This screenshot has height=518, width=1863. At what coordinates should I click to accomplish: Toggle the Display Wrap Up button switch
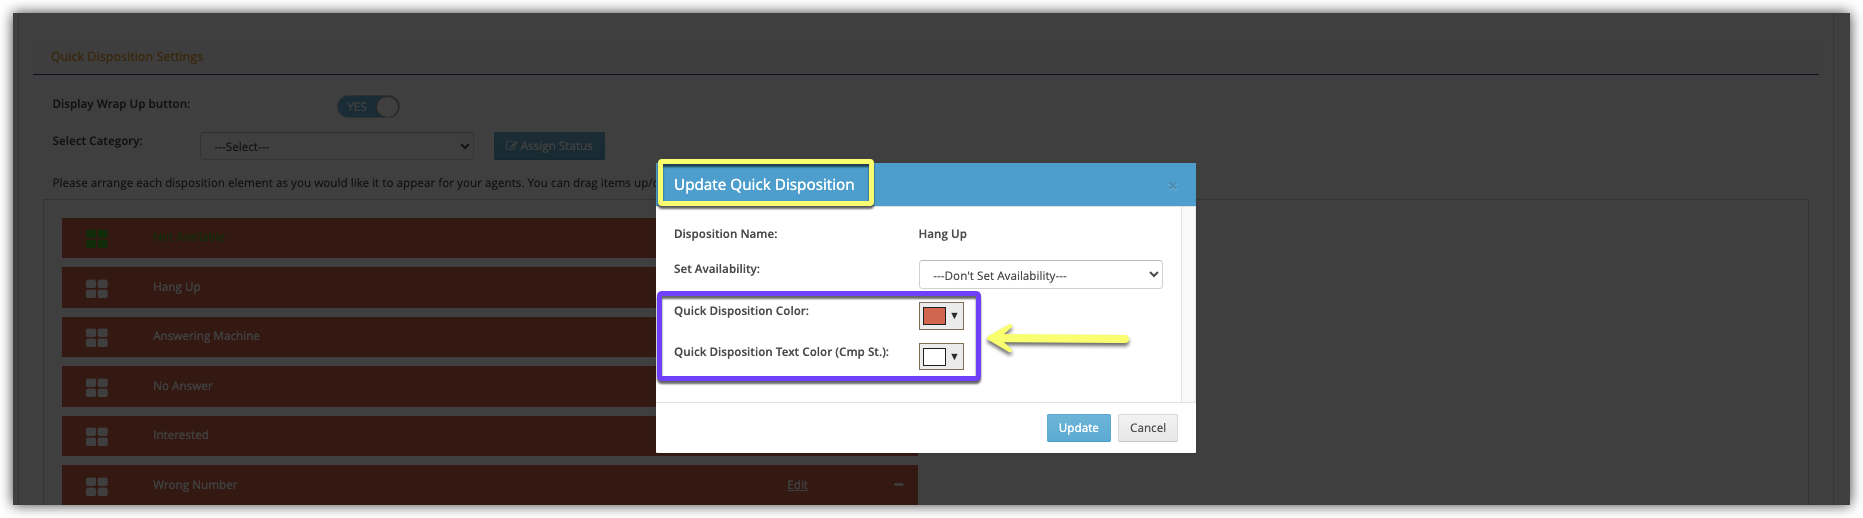click(368, 107)
